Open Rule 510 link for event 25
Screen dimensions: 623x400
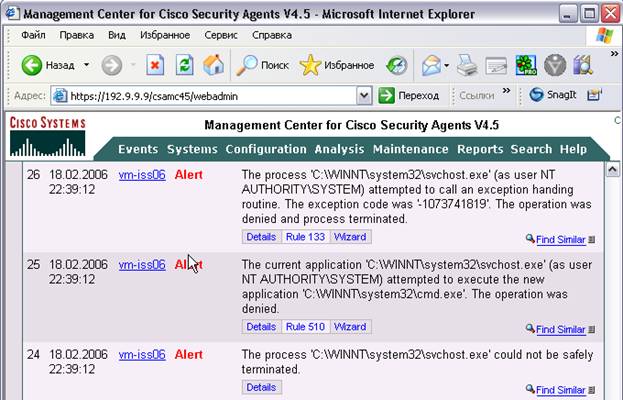pos(305,327)
